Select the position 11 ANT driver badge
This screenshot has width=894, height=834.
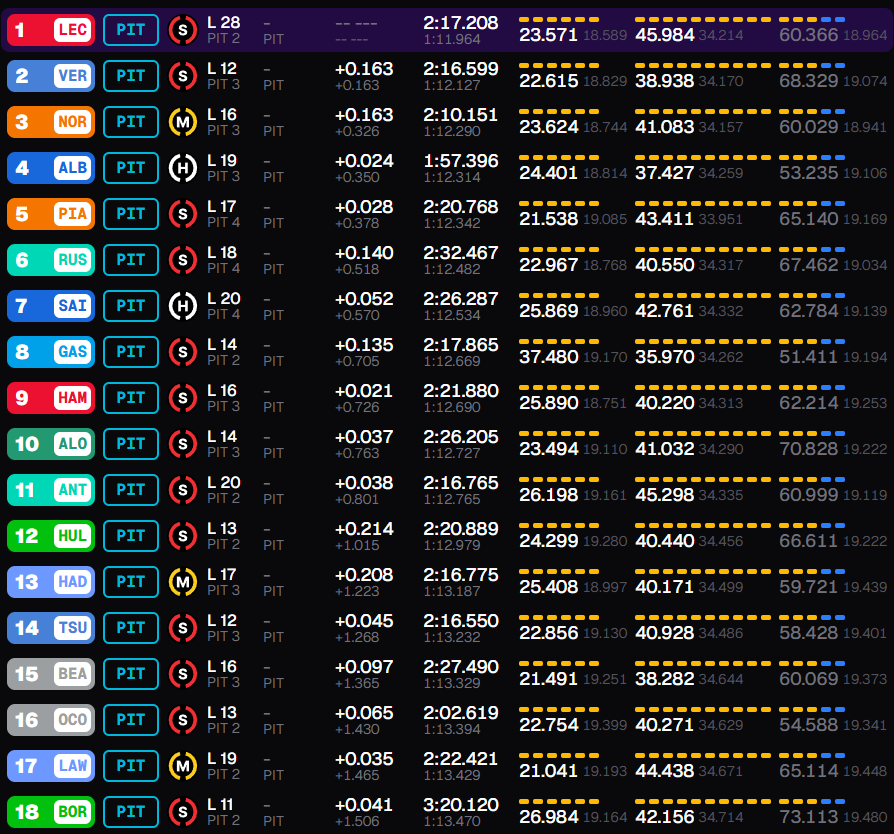pos(51,490)
